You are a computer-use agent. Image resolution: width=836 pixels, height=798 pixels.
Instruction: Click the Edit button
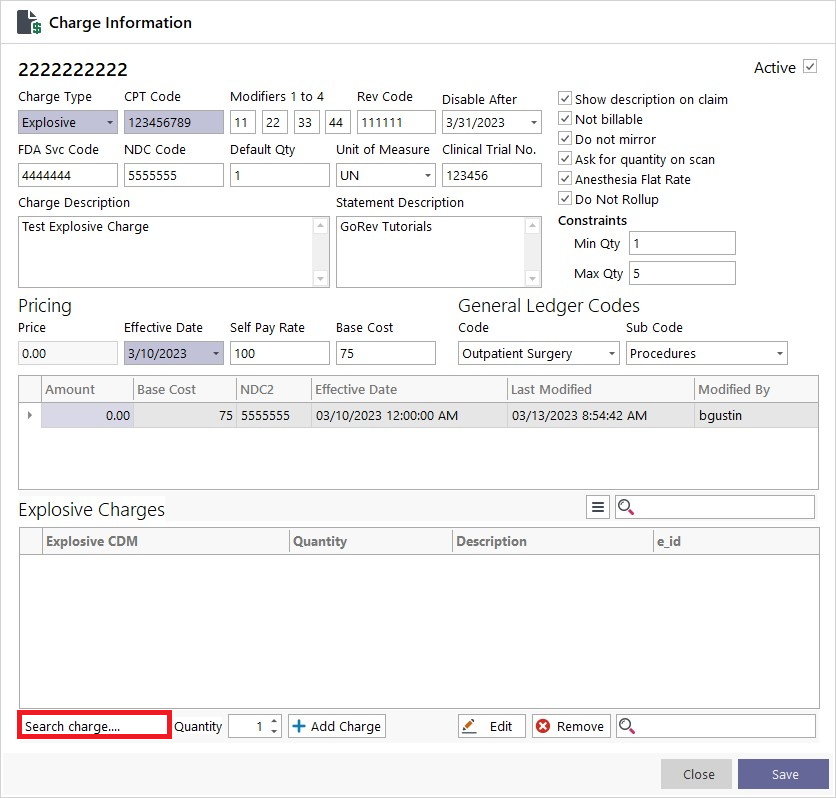tap(492, 726)
